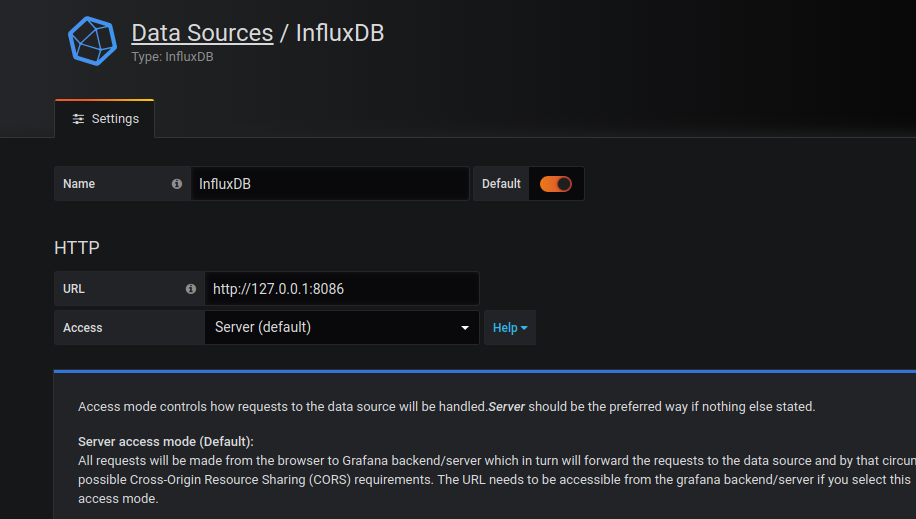Click the URL field with http://127.0.0.1:8086

[x=341, y=289]
